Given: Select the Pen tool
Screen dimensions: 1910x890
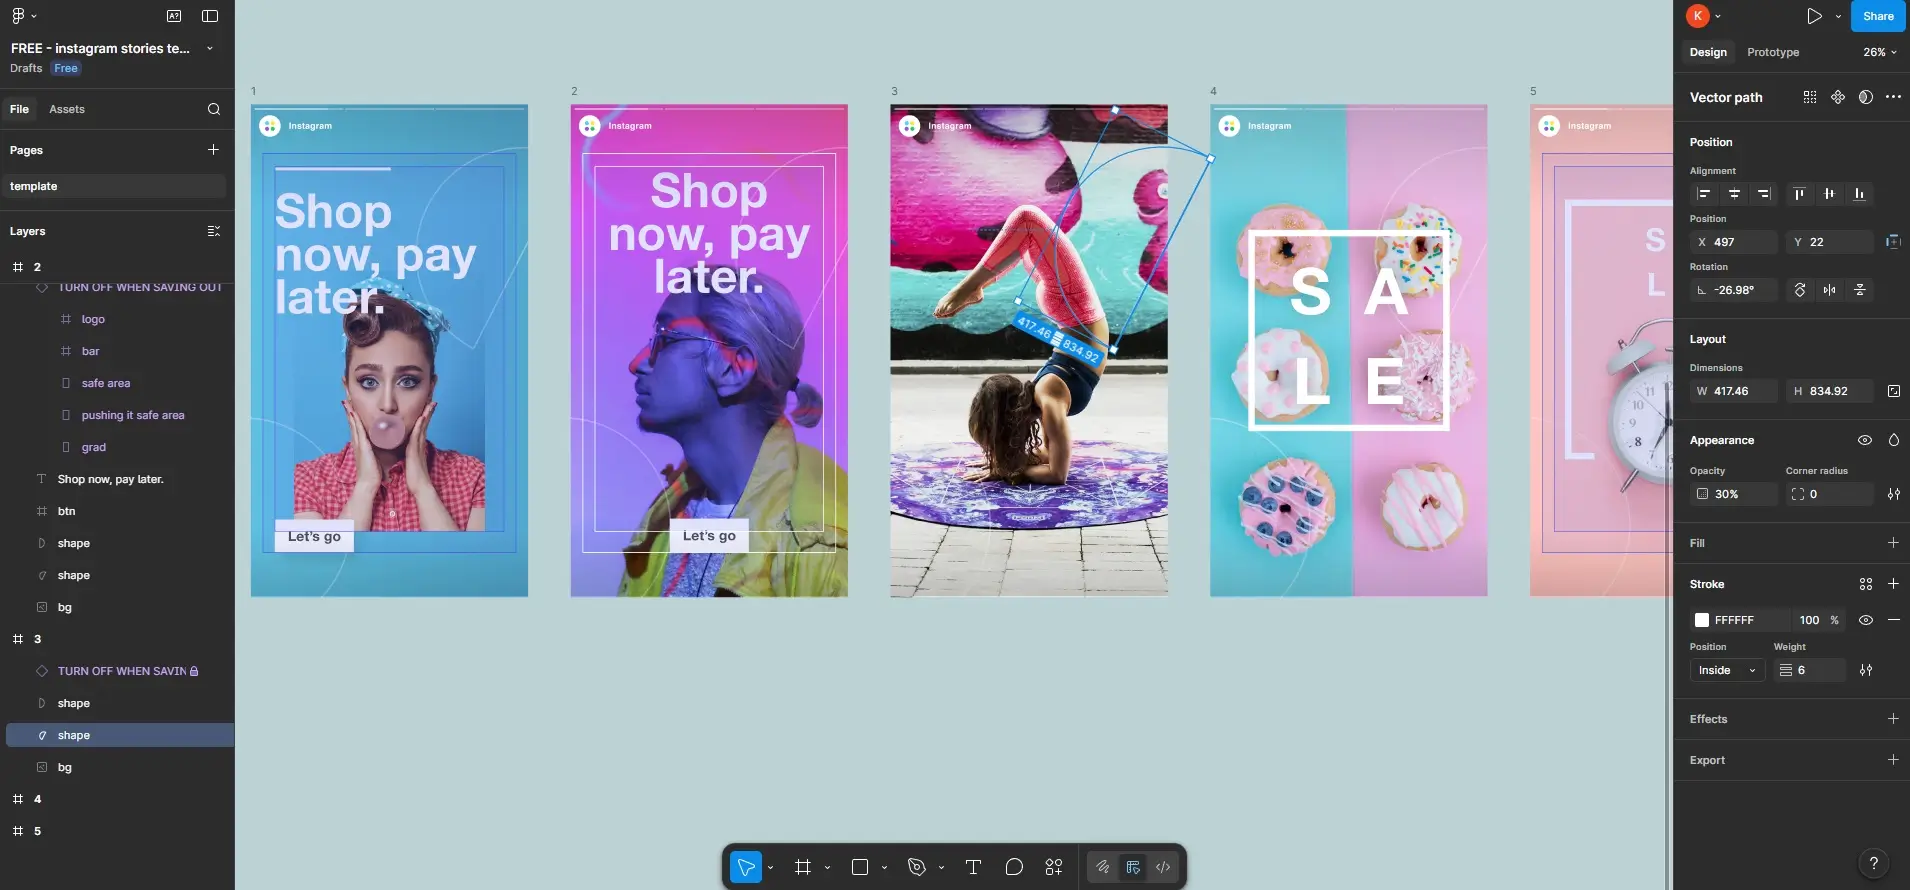Looking at the screenshot, I should (x=917, y=867).
